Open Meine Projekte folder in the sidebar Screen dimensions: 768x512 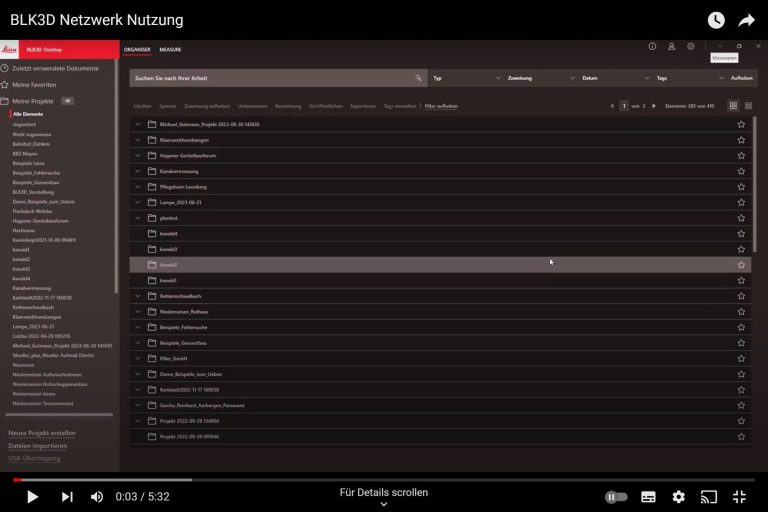pyautogui.click(x=33, y=101)
